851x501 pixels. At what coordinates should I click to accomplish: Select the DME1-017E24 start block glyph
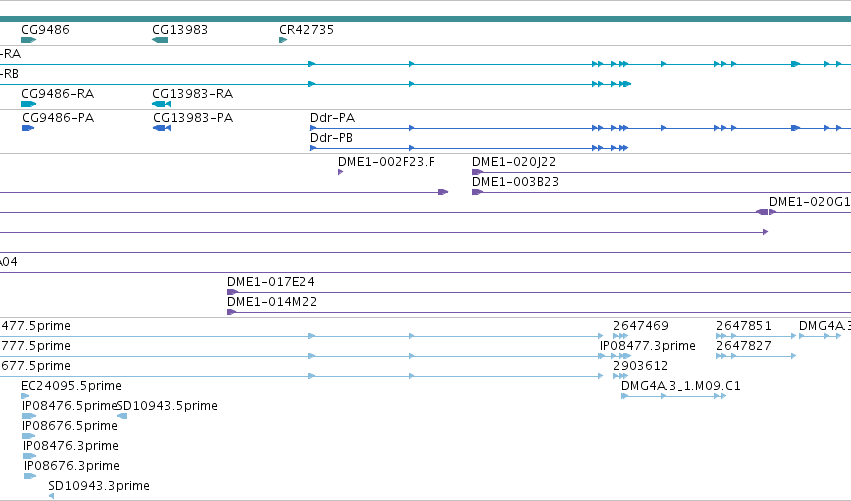pos(232,292)
